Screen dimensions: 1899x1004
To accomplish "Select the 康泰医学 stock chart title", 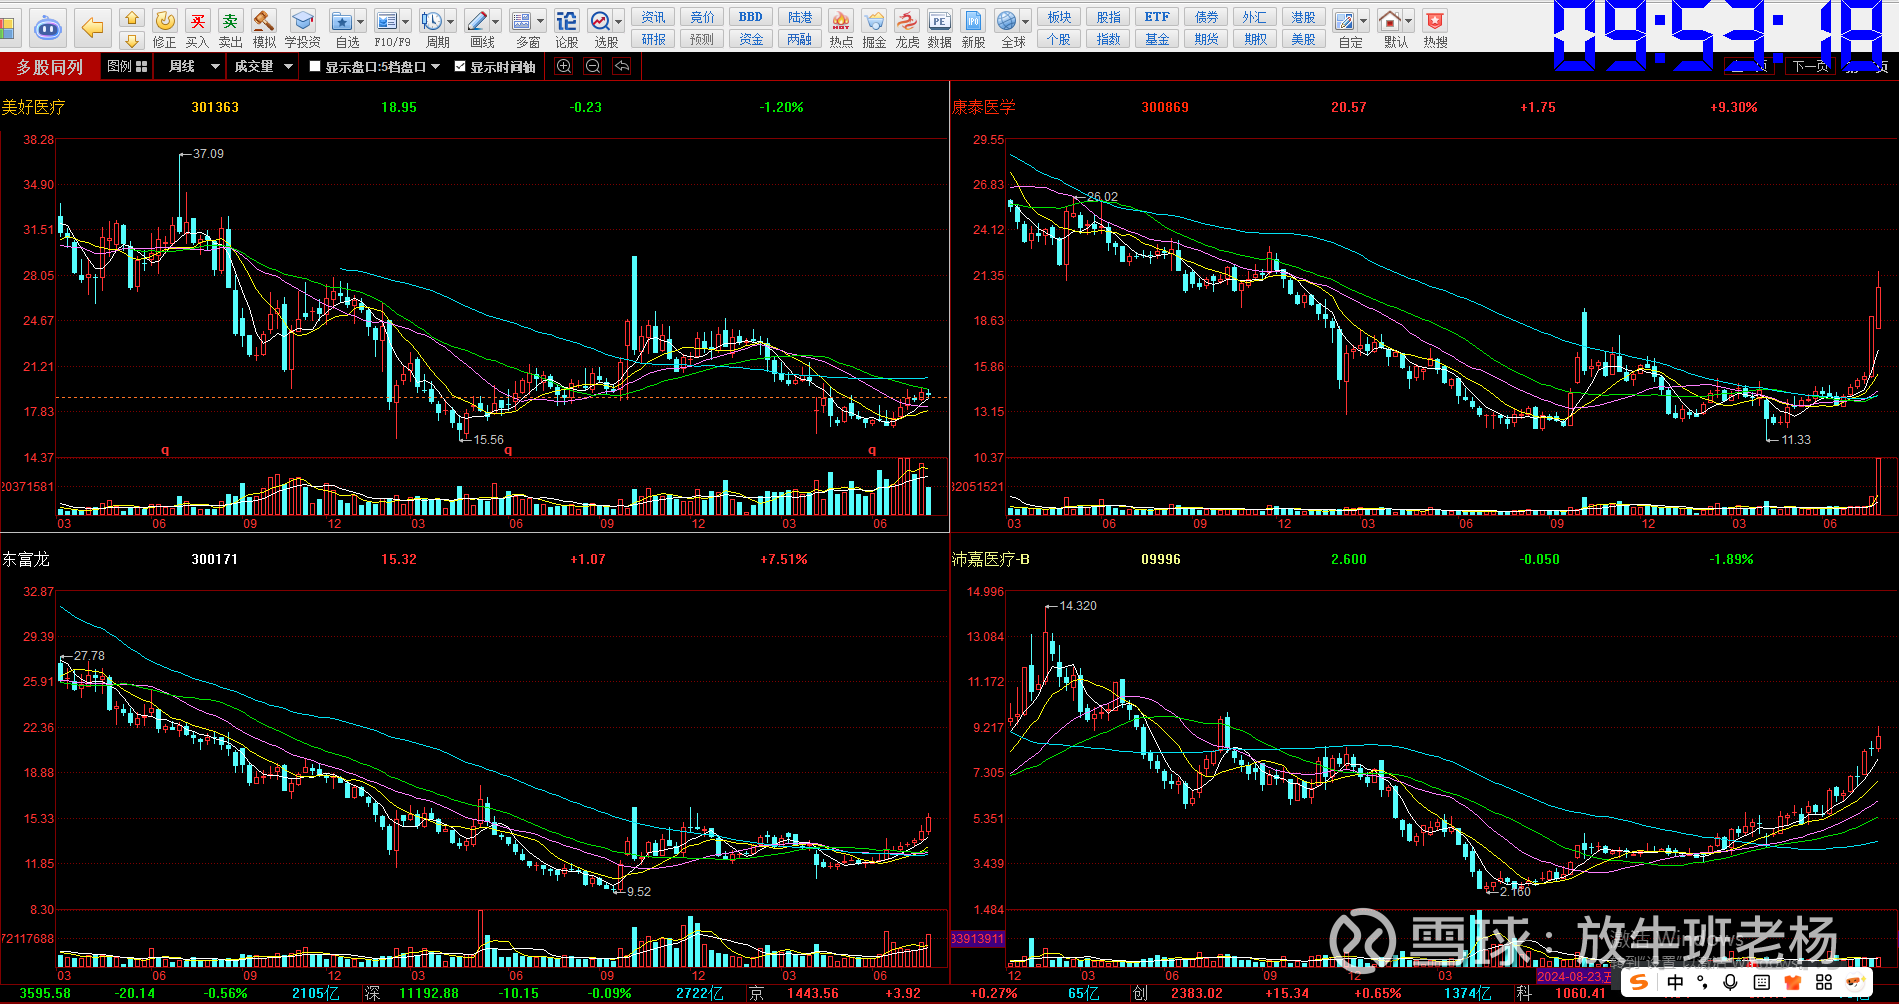I will point(983,107).
